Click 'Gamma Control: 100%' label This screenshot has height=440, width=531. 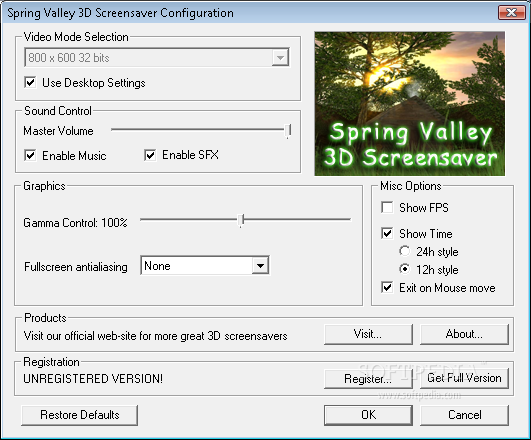(x=75, y=223)
